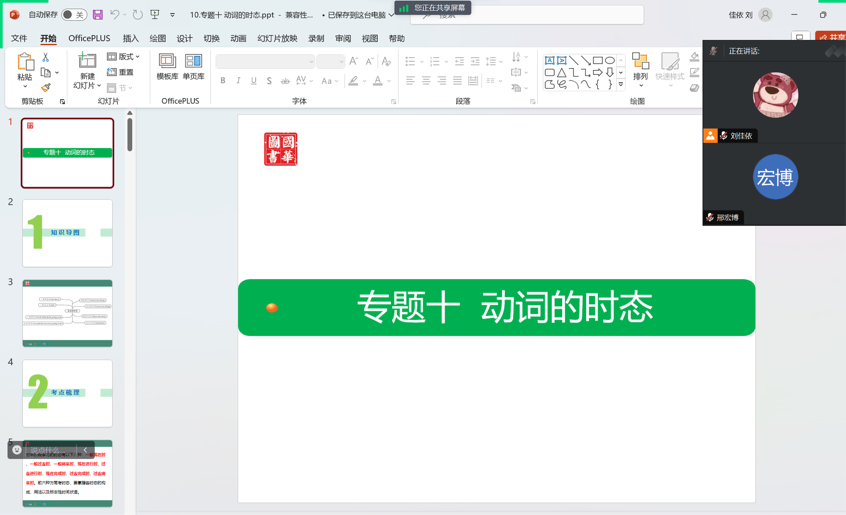The image size is (846, 515).
Task: Click the 重置 reset button
Action: [121, 72]
